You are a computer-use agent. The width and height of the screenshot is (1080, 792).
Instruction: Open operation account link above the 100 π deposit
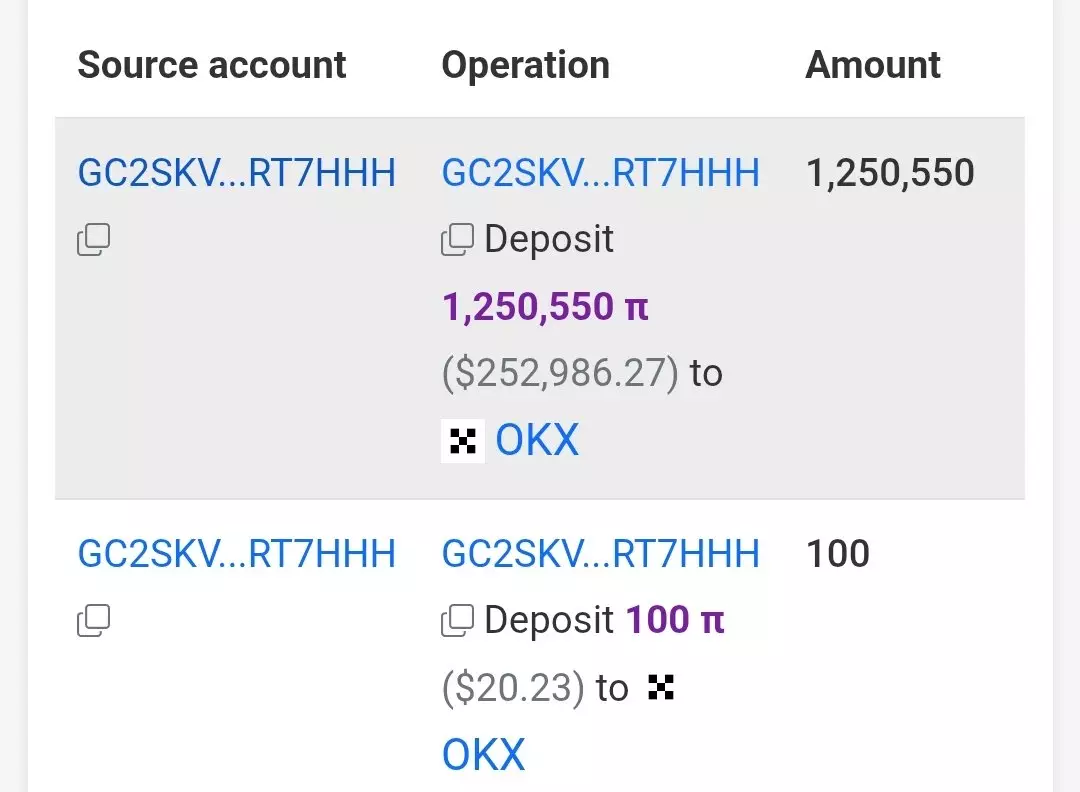click(x=600, y=553)
